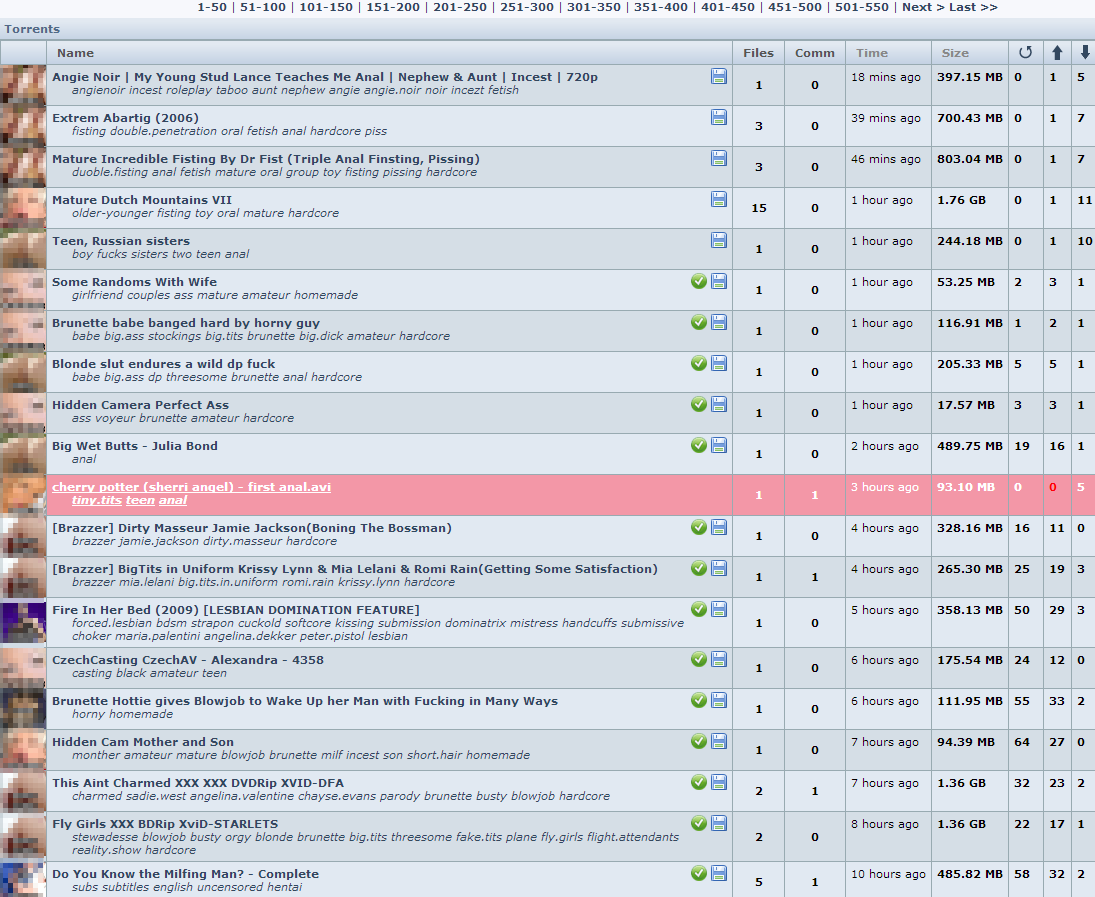Open the Fly Girls XXX BDRip XviD-STARLETS title
1095x897 pixels.
click(165, 824)
